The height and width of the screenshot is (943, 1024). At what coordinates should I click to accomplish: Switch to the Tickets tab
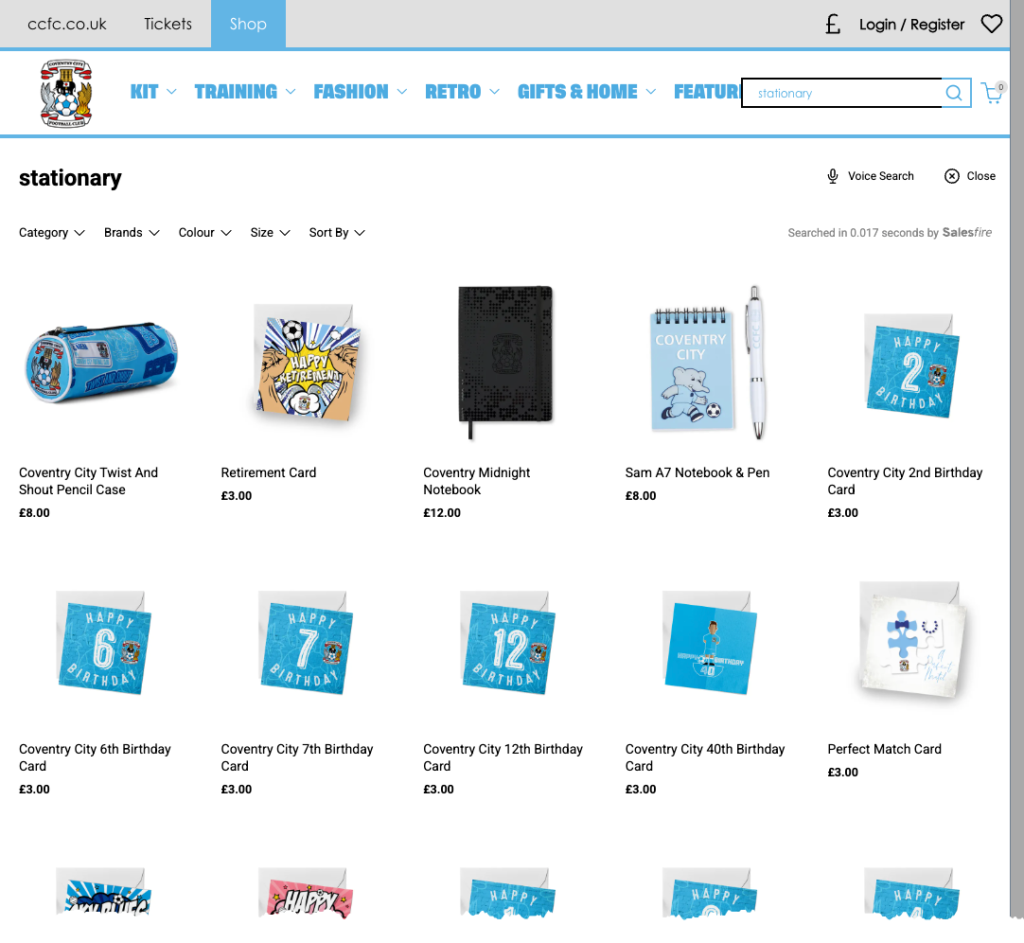pos(168,24)
